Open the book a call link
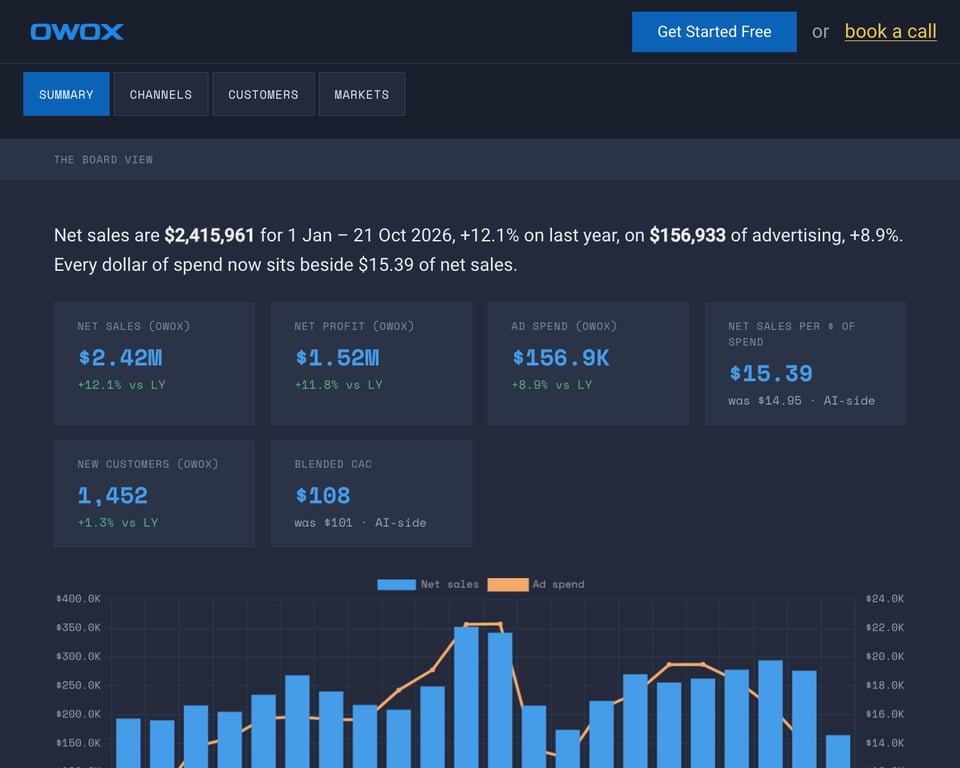This screenshot has width=960, height=768. (x=890, y=31)
